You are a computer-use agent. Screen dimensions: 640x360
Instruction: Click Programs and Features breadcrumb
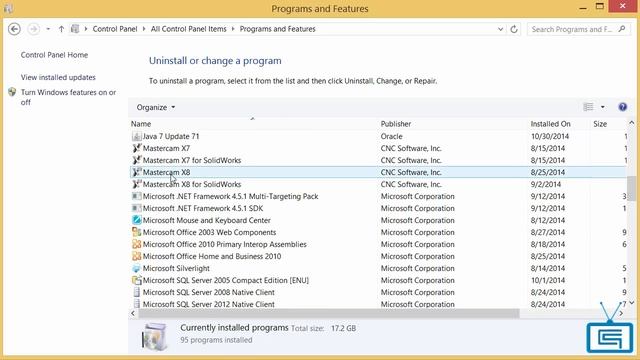[x=278, y=29]
